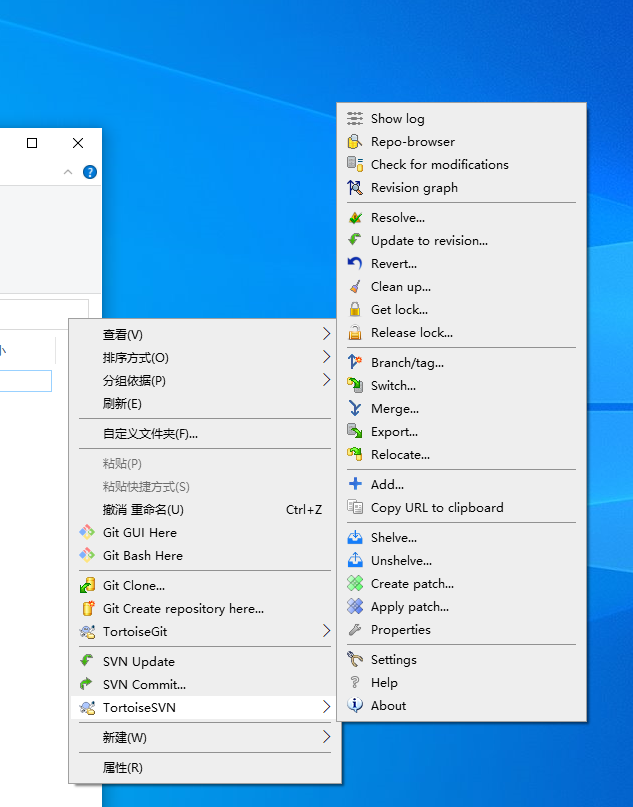Maximize the Explorer window
633x807 pixels.
coord(32,143)
